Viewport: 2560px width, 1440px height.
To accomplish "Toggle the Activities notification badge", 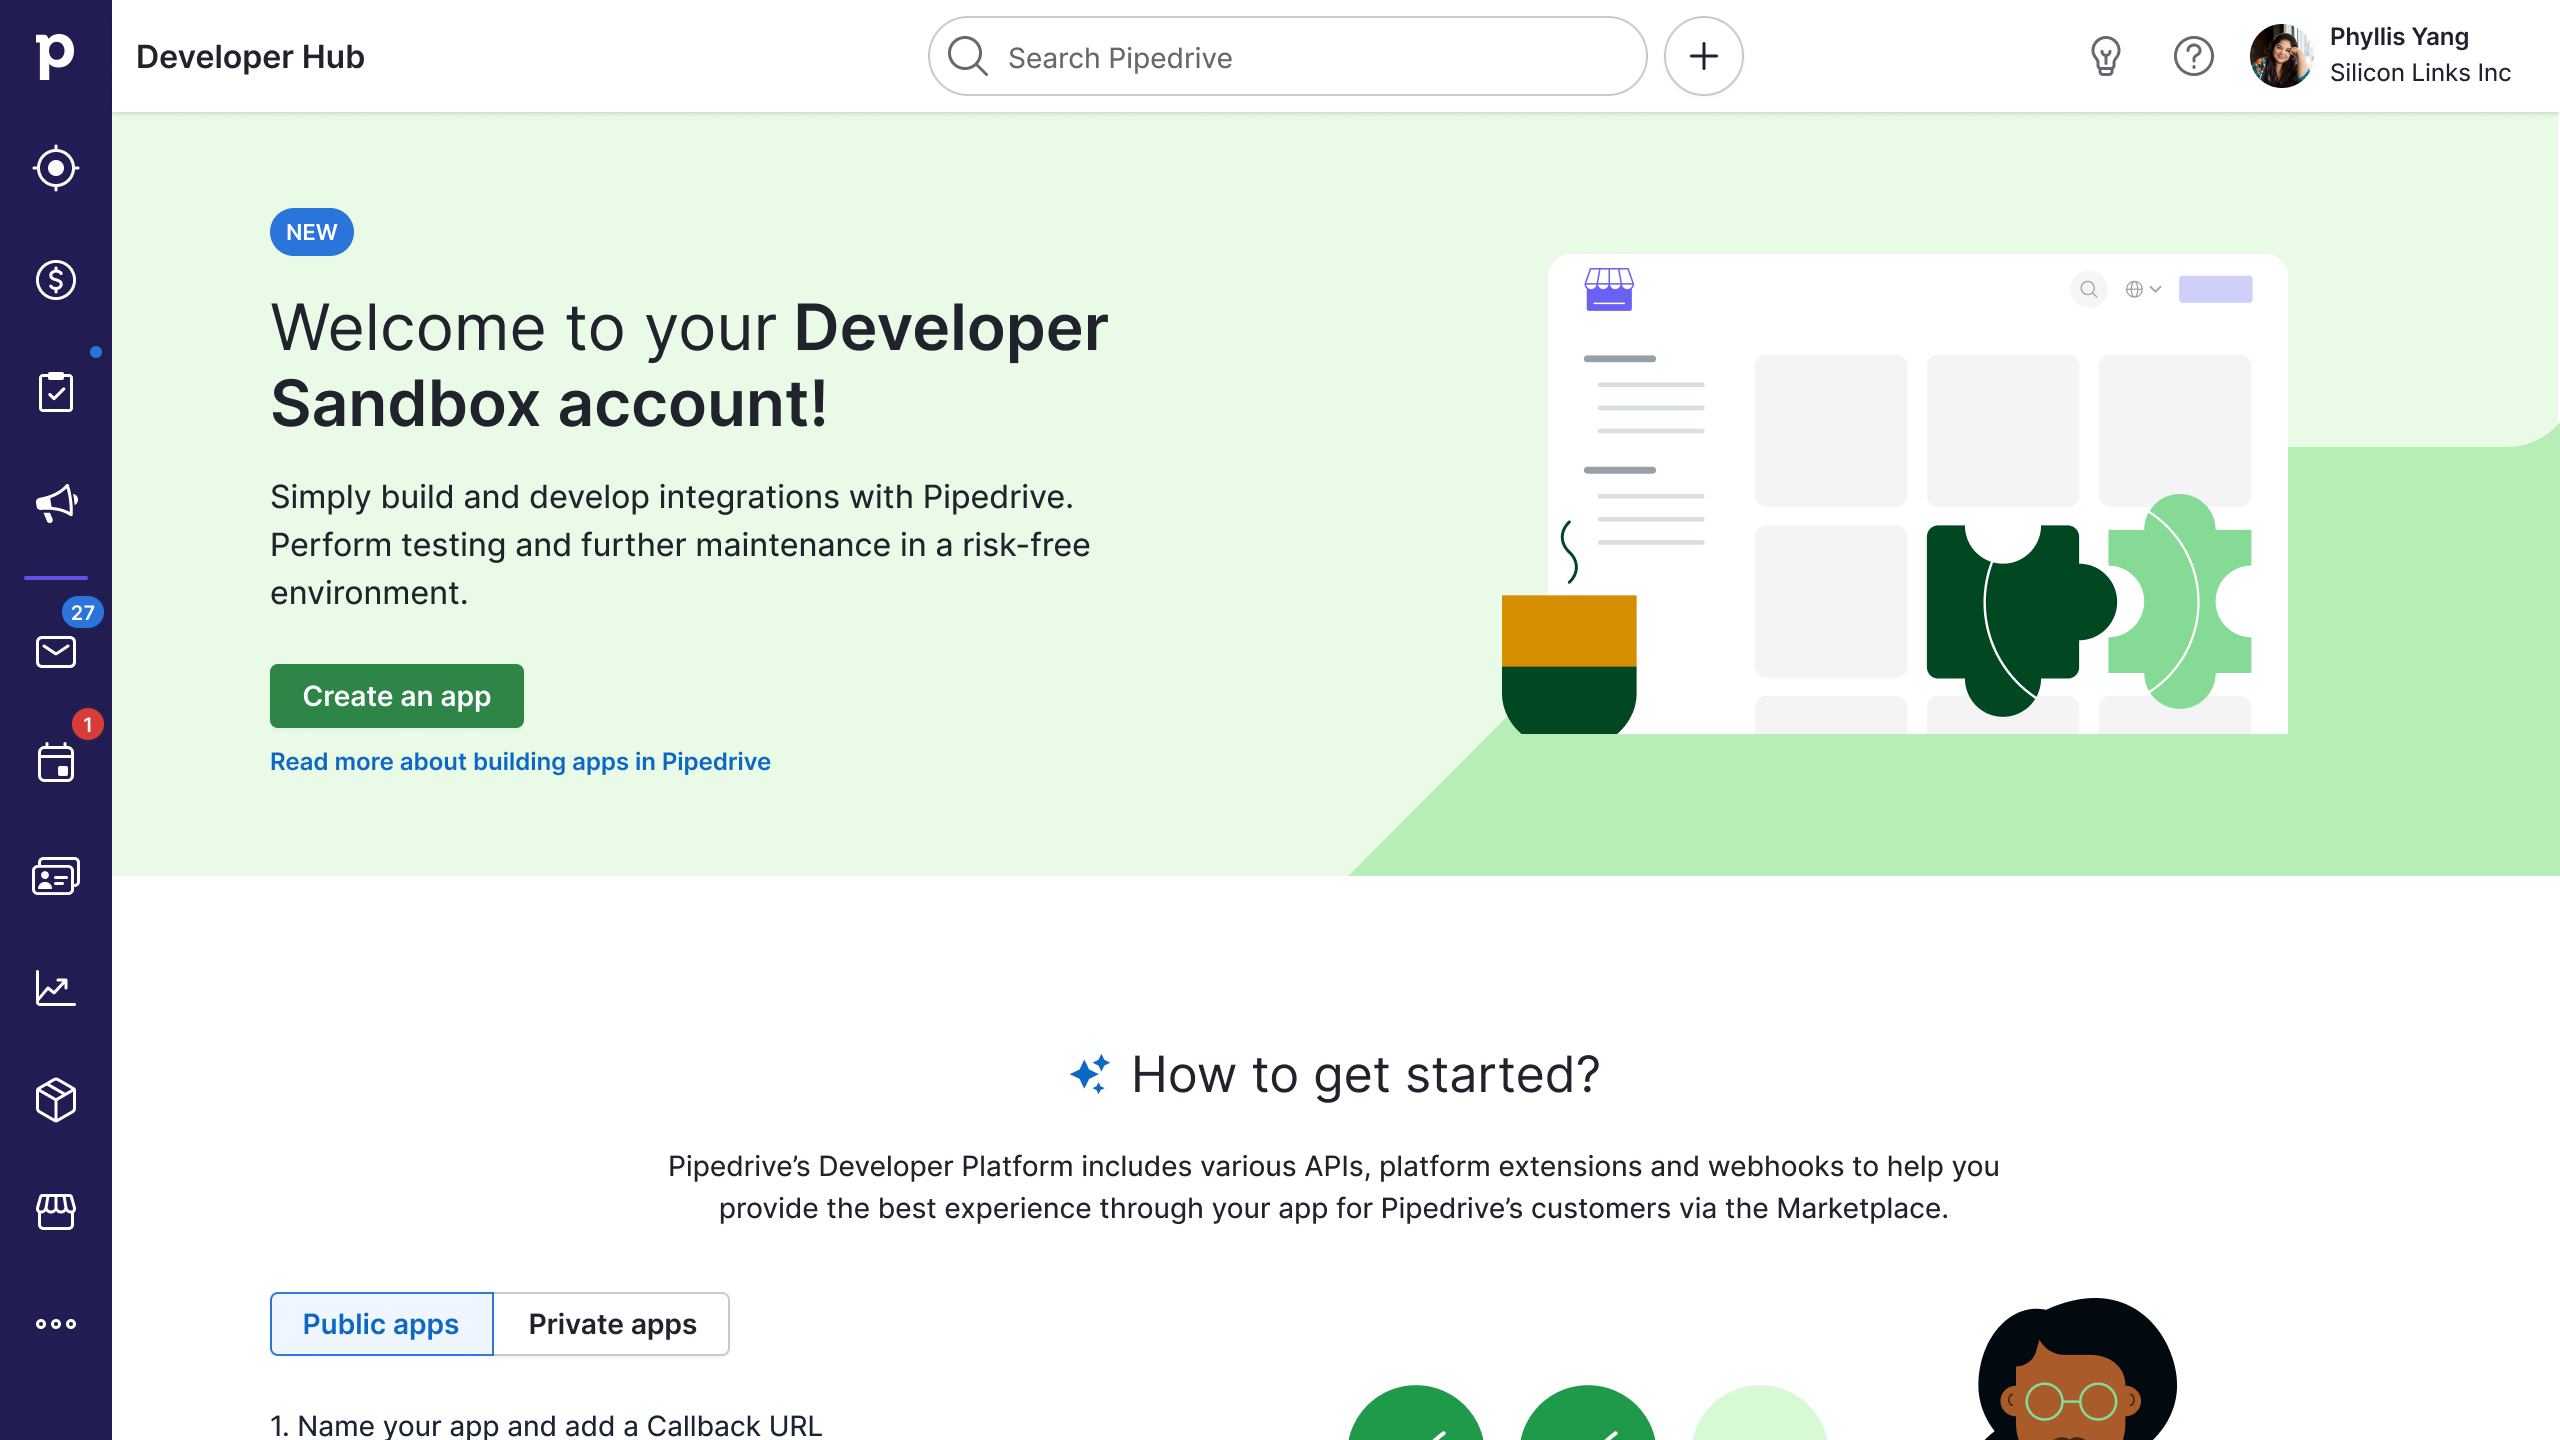I will (86, 724).
